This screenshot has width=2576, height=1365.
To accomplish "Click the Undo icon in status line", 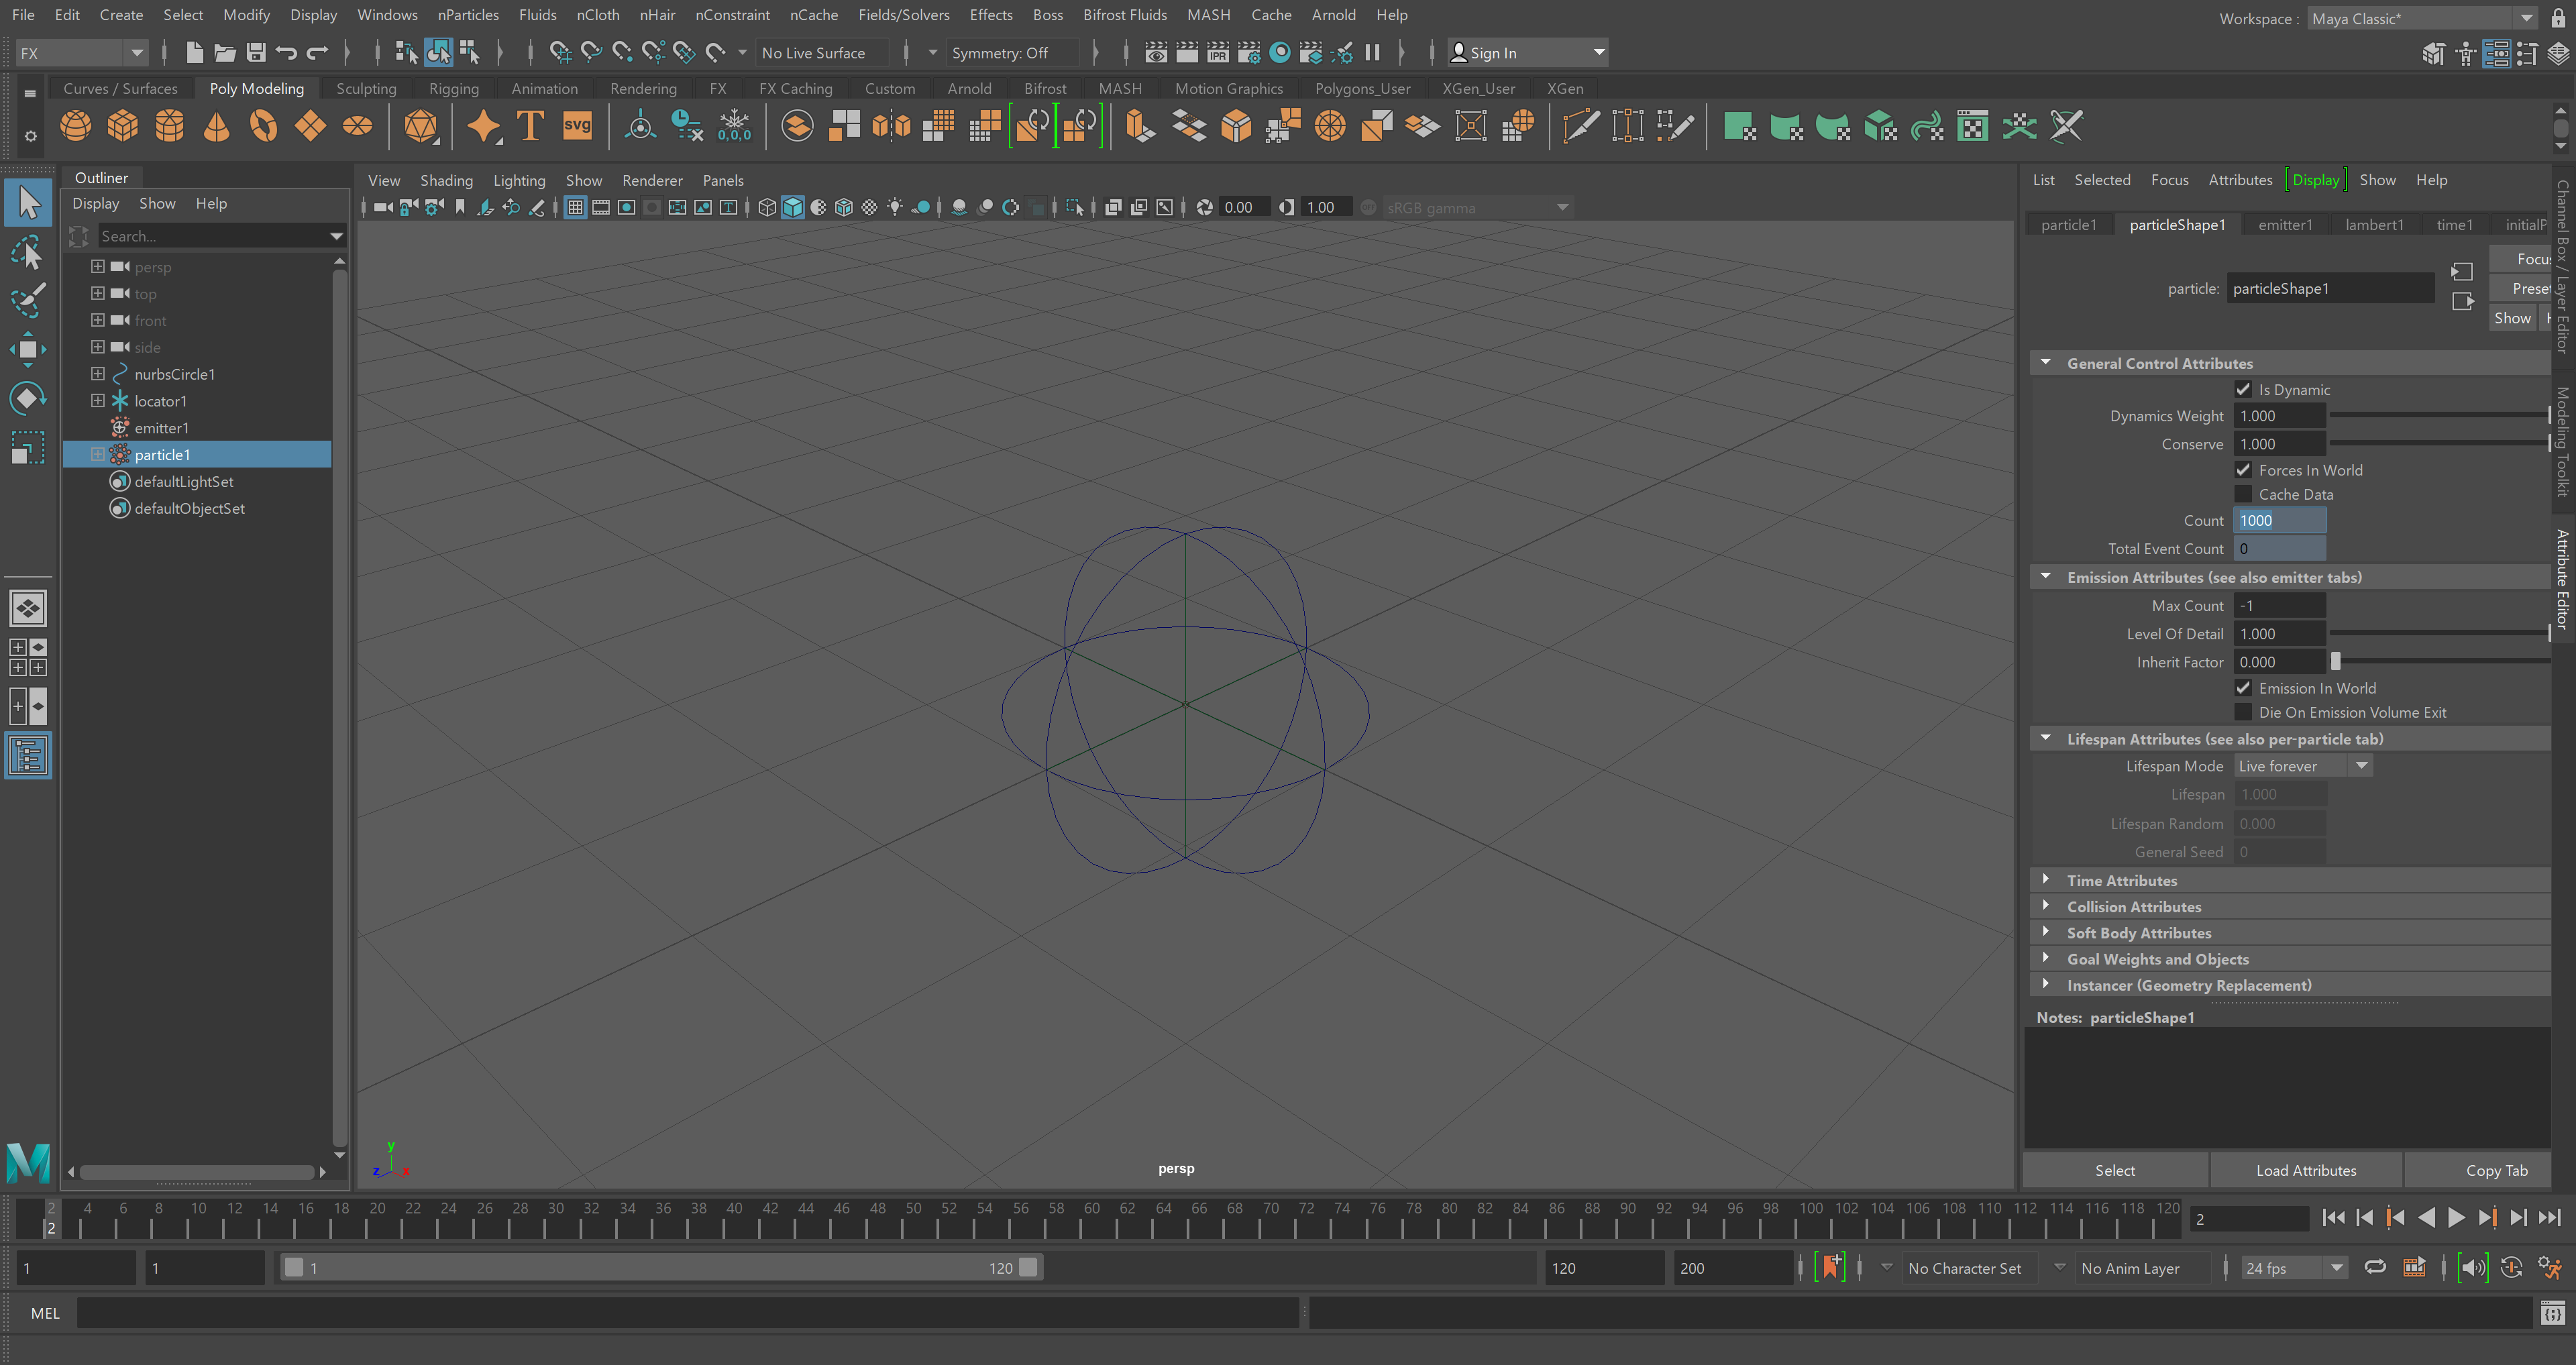I will point(287,53).
